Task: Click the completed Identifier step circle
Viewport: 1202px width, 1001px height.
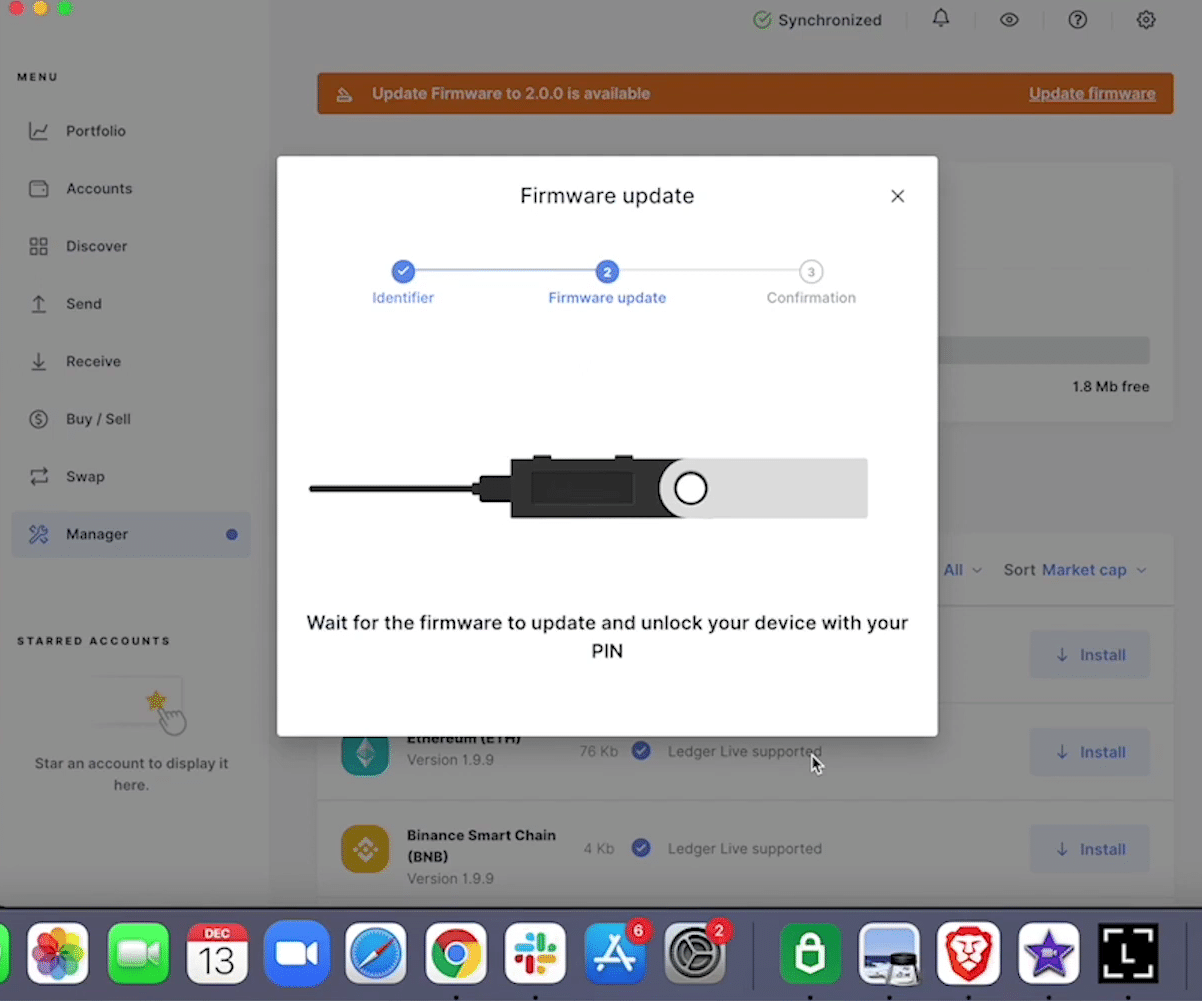Action: 403,271
